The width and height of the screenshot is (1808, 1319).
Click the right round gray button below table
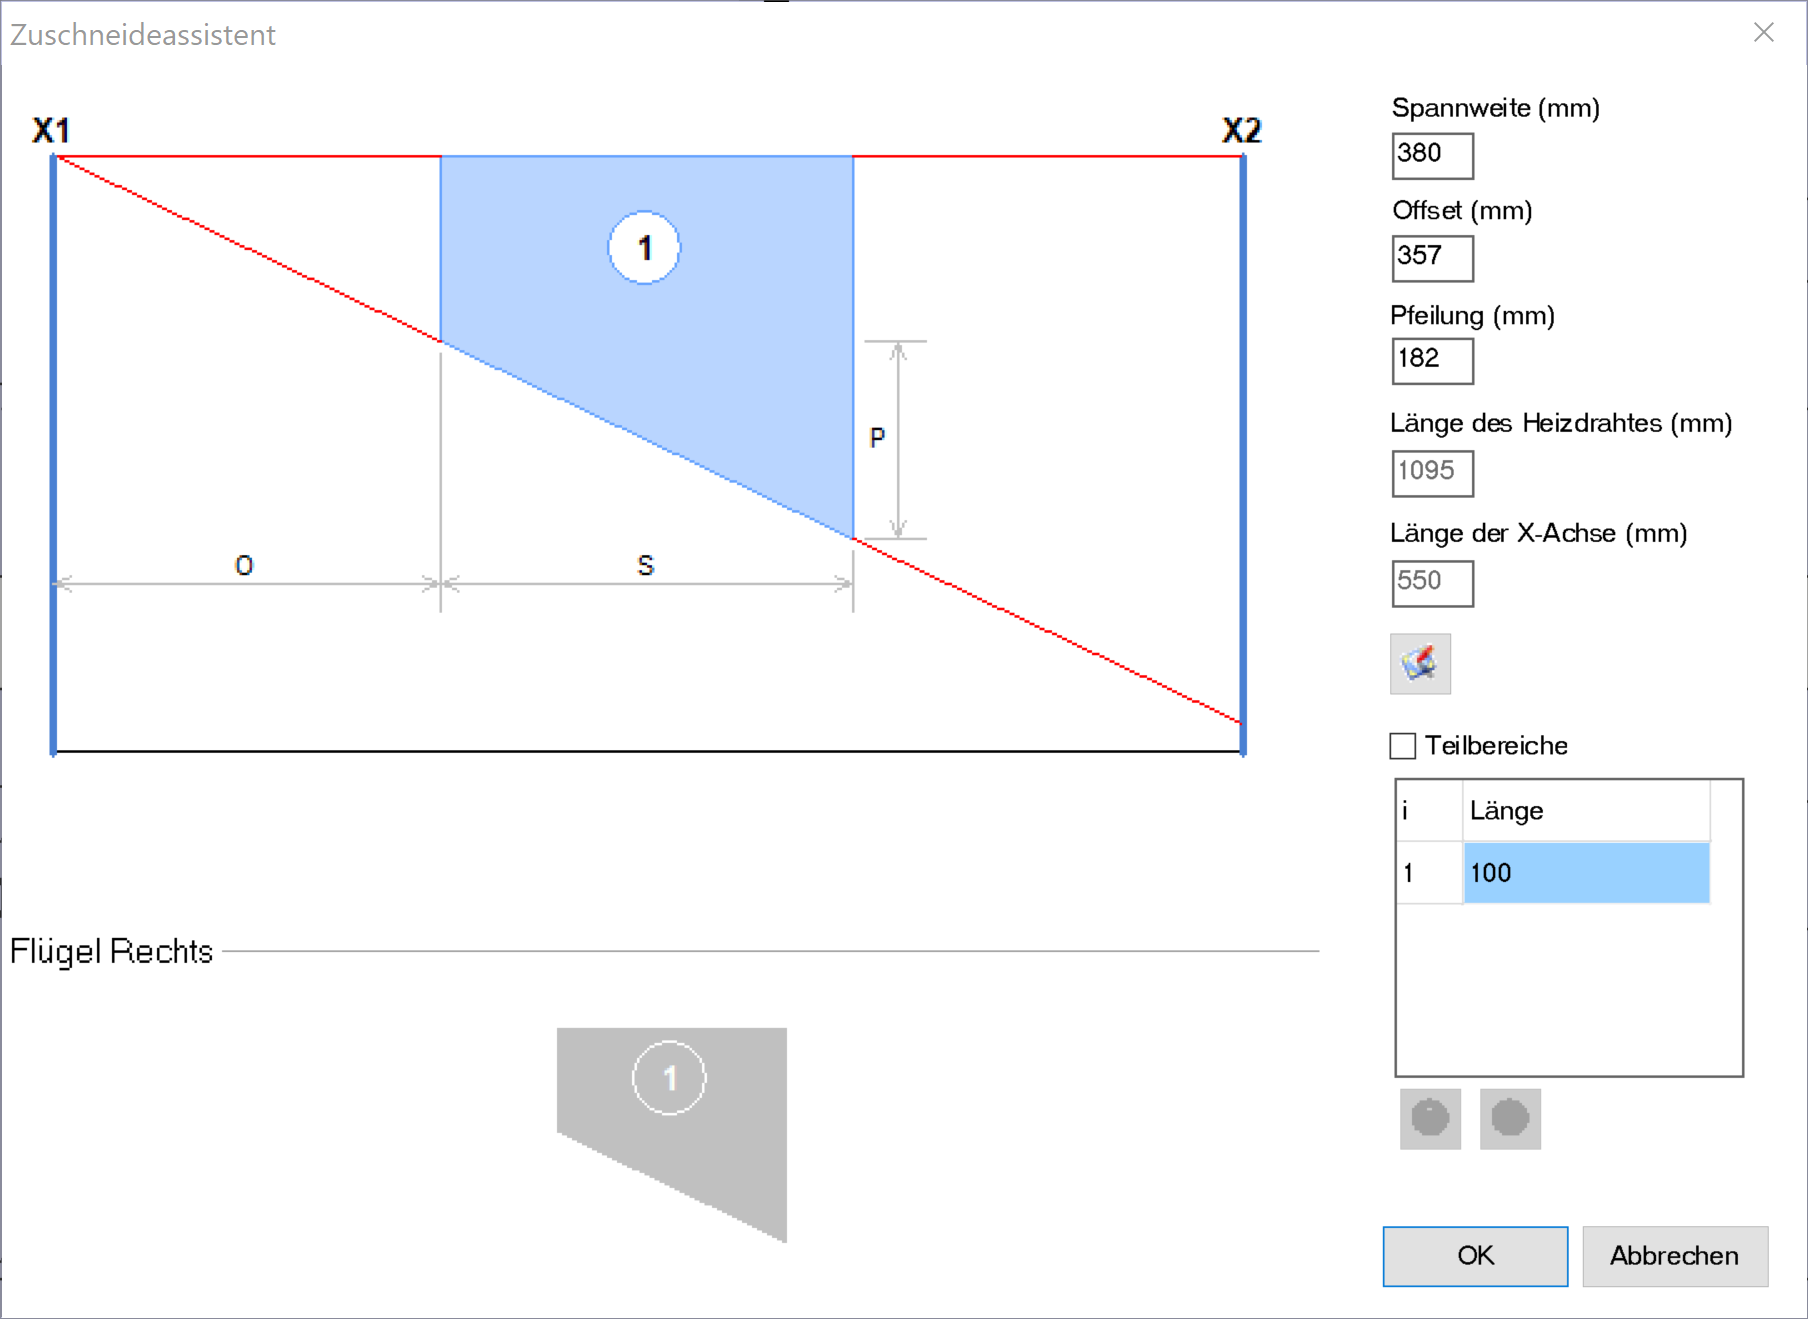(x=1510, y=1118)
